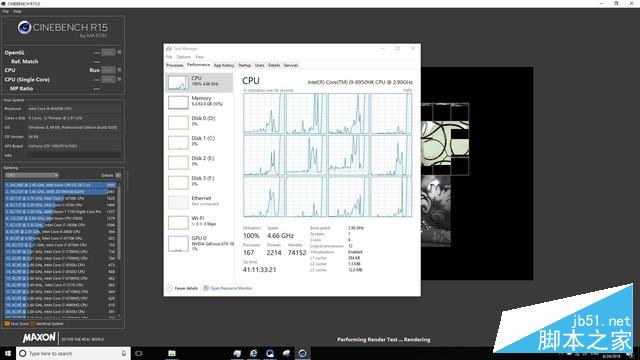Select Disk 2 (E:) in sidebar

tap(199, 162)
